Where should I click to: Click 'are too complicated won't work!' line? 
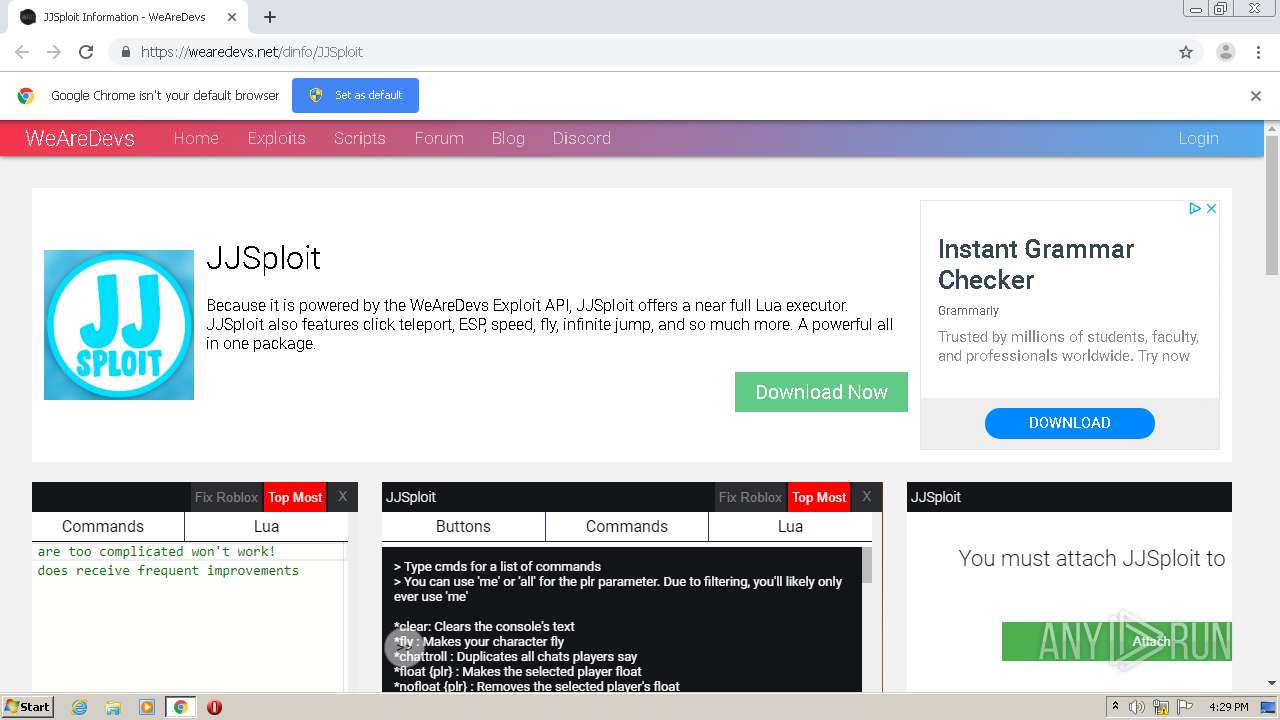click(157, 551)
